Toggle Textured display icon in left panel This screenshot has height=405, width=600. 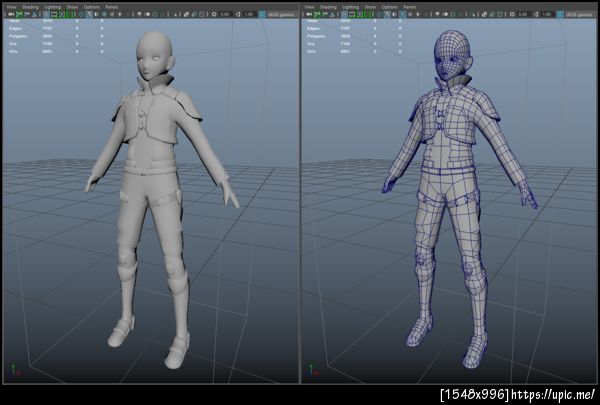click(x=112, y=15)
